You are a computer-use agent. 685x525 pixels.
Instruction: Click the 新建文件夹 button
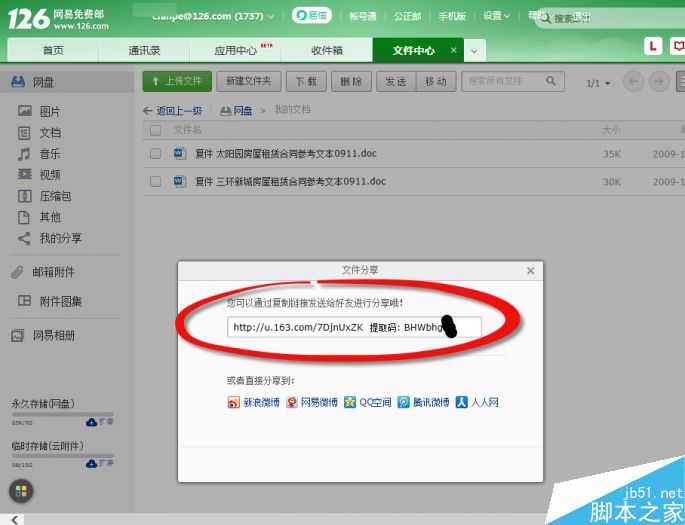click(248, 81)
